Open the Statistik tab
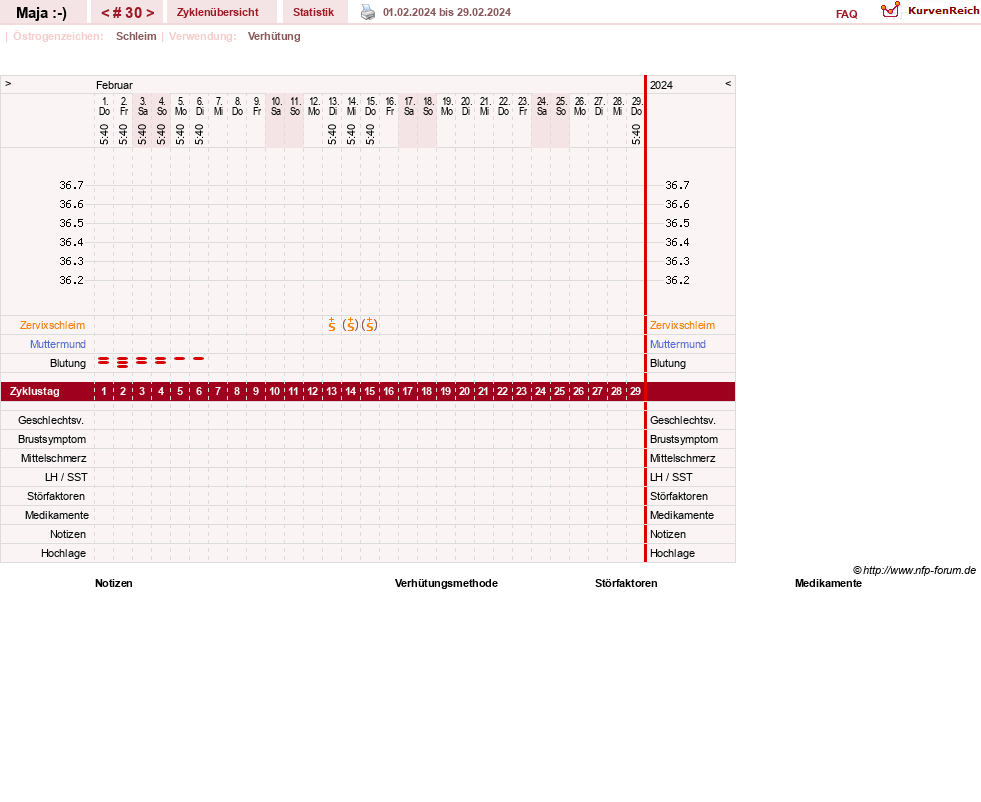Screen dimensions: 981x802 tap(313, 13)
